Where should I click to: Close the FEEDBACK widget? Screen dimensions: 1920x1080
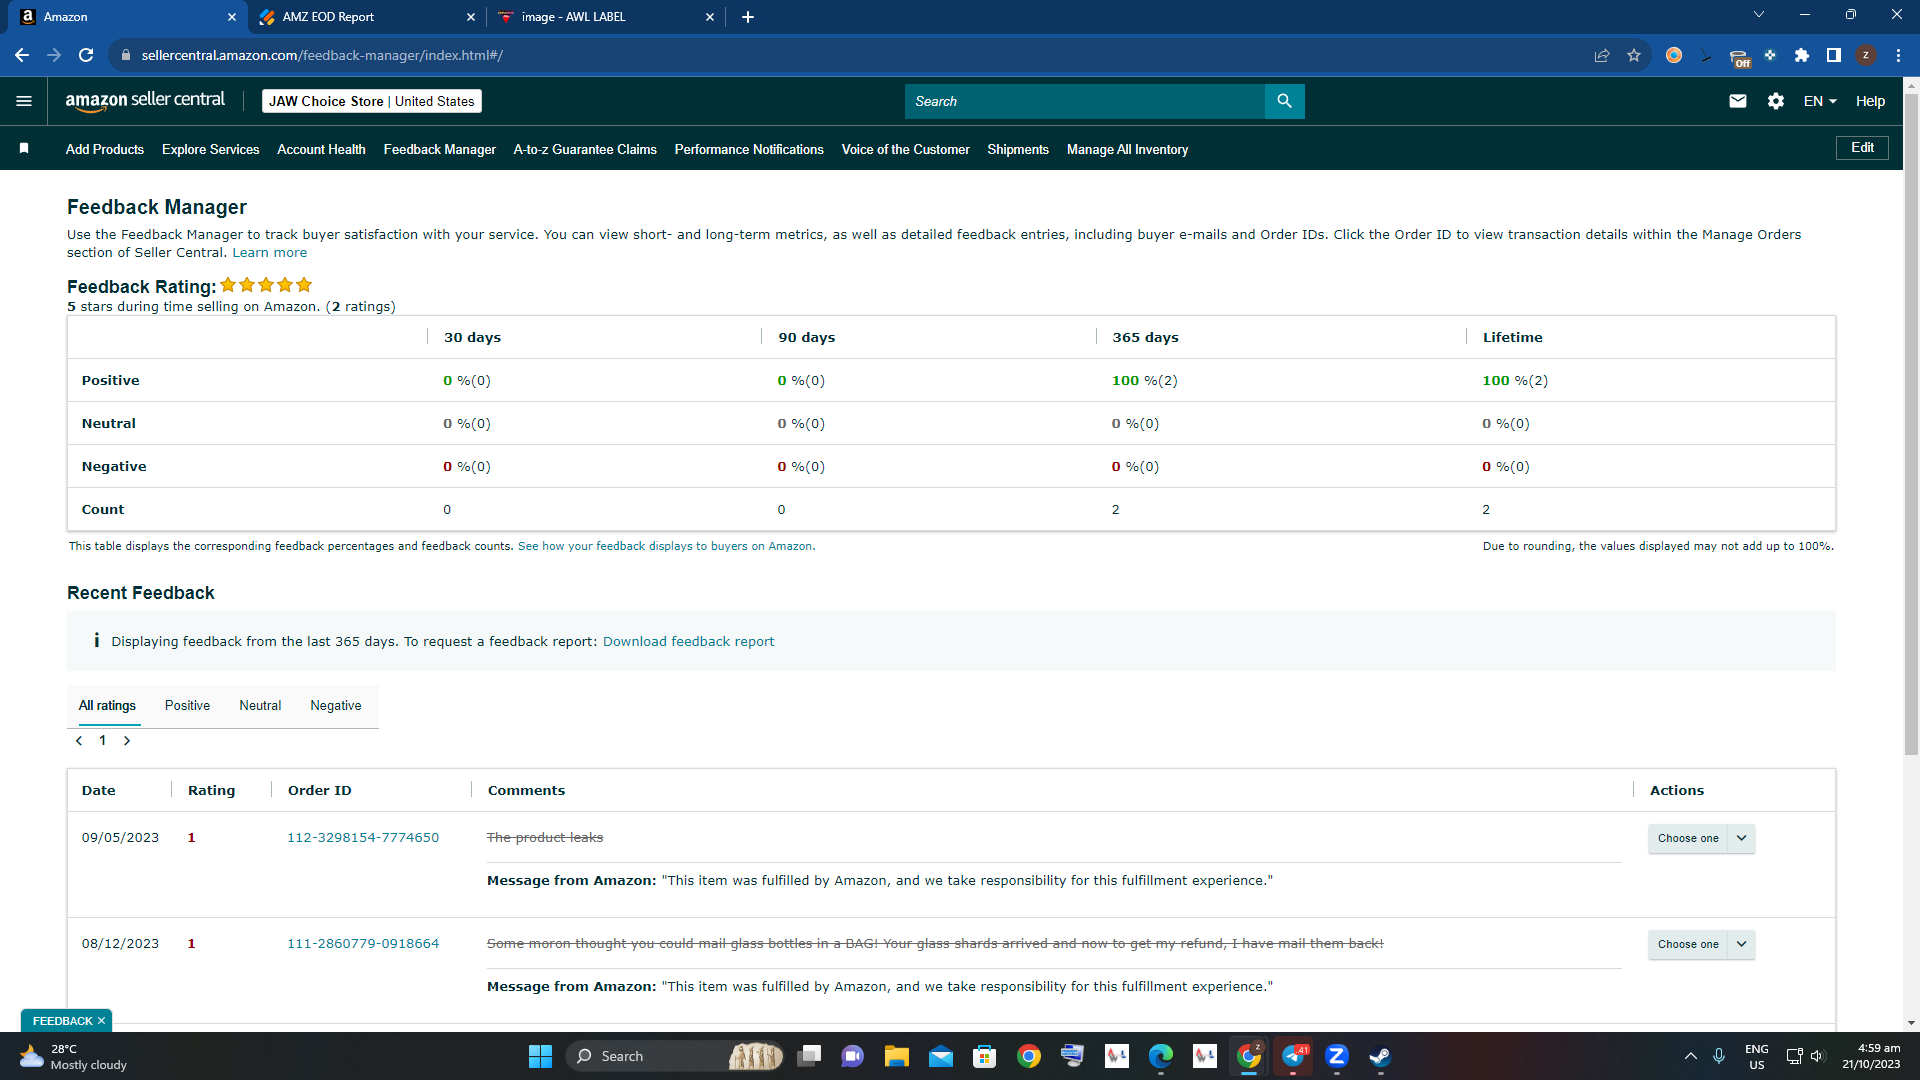pyautogui.click(x=101, y=1021)
